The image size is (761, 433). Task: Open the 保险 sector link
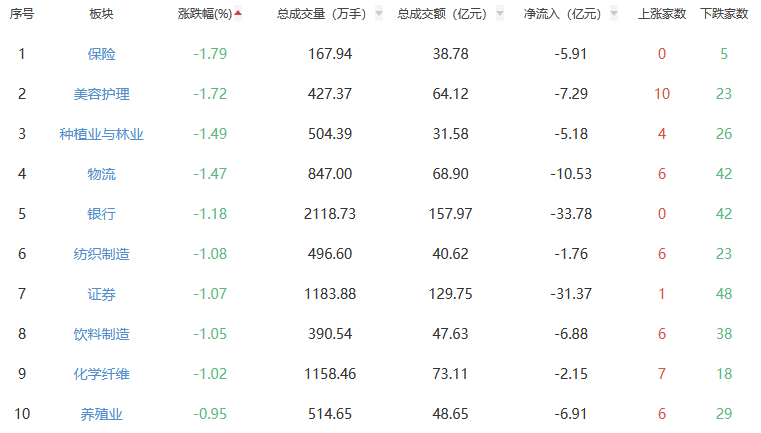pyautogui.click(x=101, y=54)
